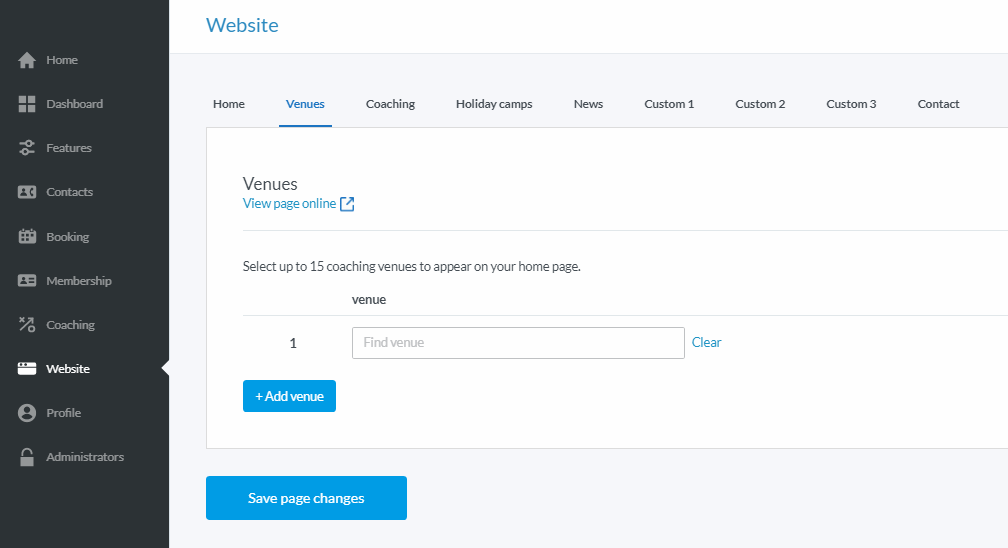Screen dimensions: 1008x548
Task: Switch to the Coaching tab
Action: point(390,104)
